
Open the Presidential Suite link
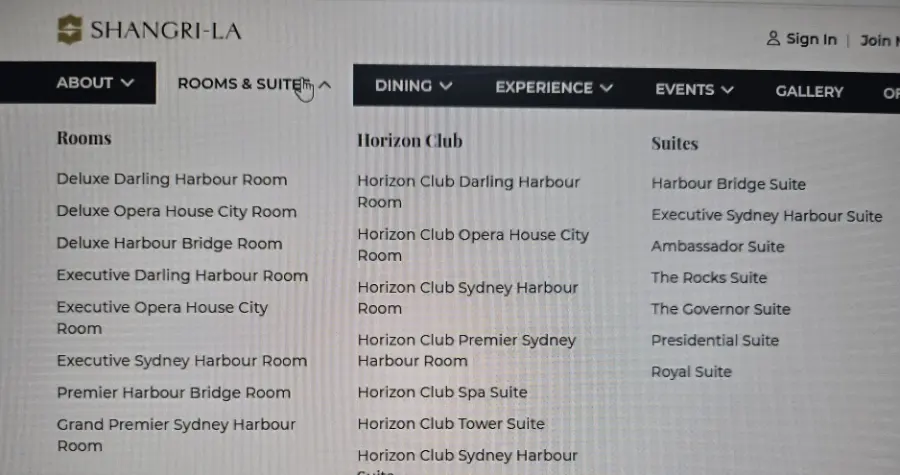tap(715, 341)
